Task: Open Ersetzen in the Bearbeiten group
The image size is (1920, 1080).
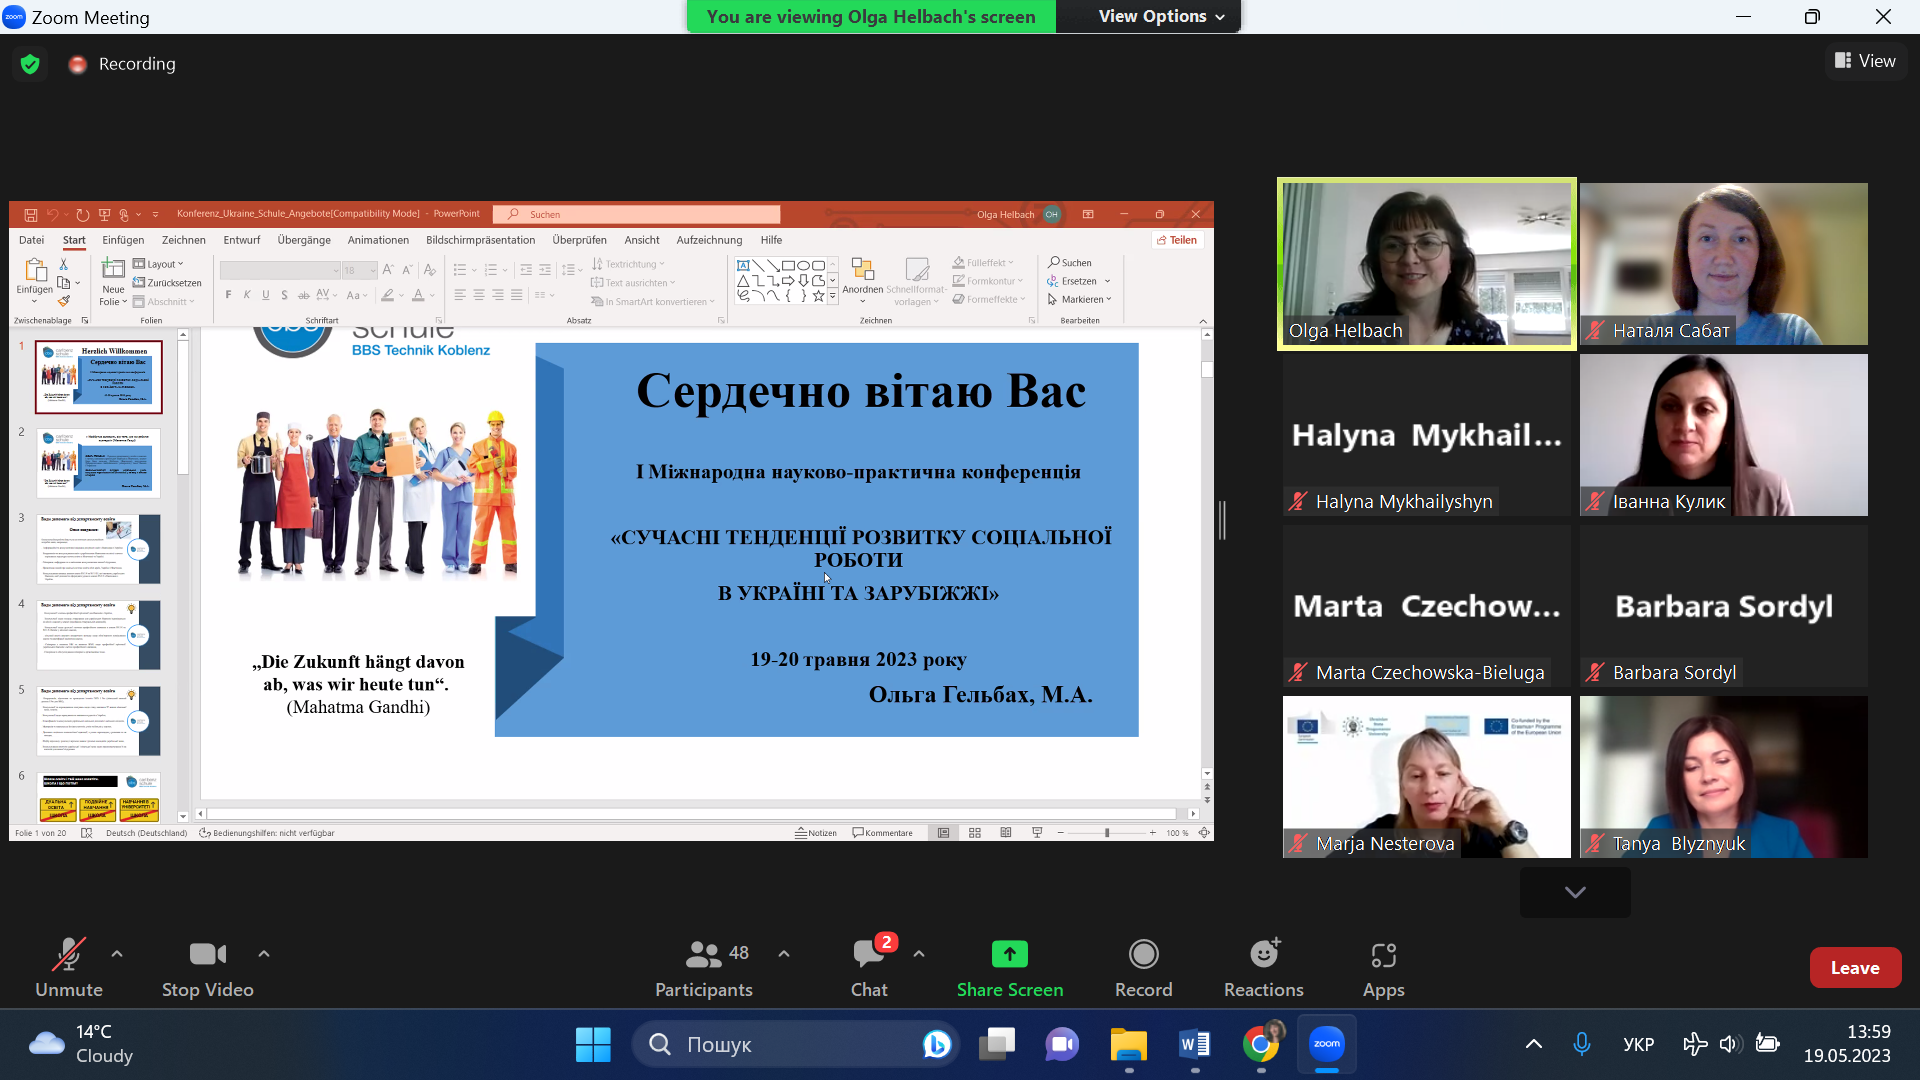Action: (x=1078, y=281)
